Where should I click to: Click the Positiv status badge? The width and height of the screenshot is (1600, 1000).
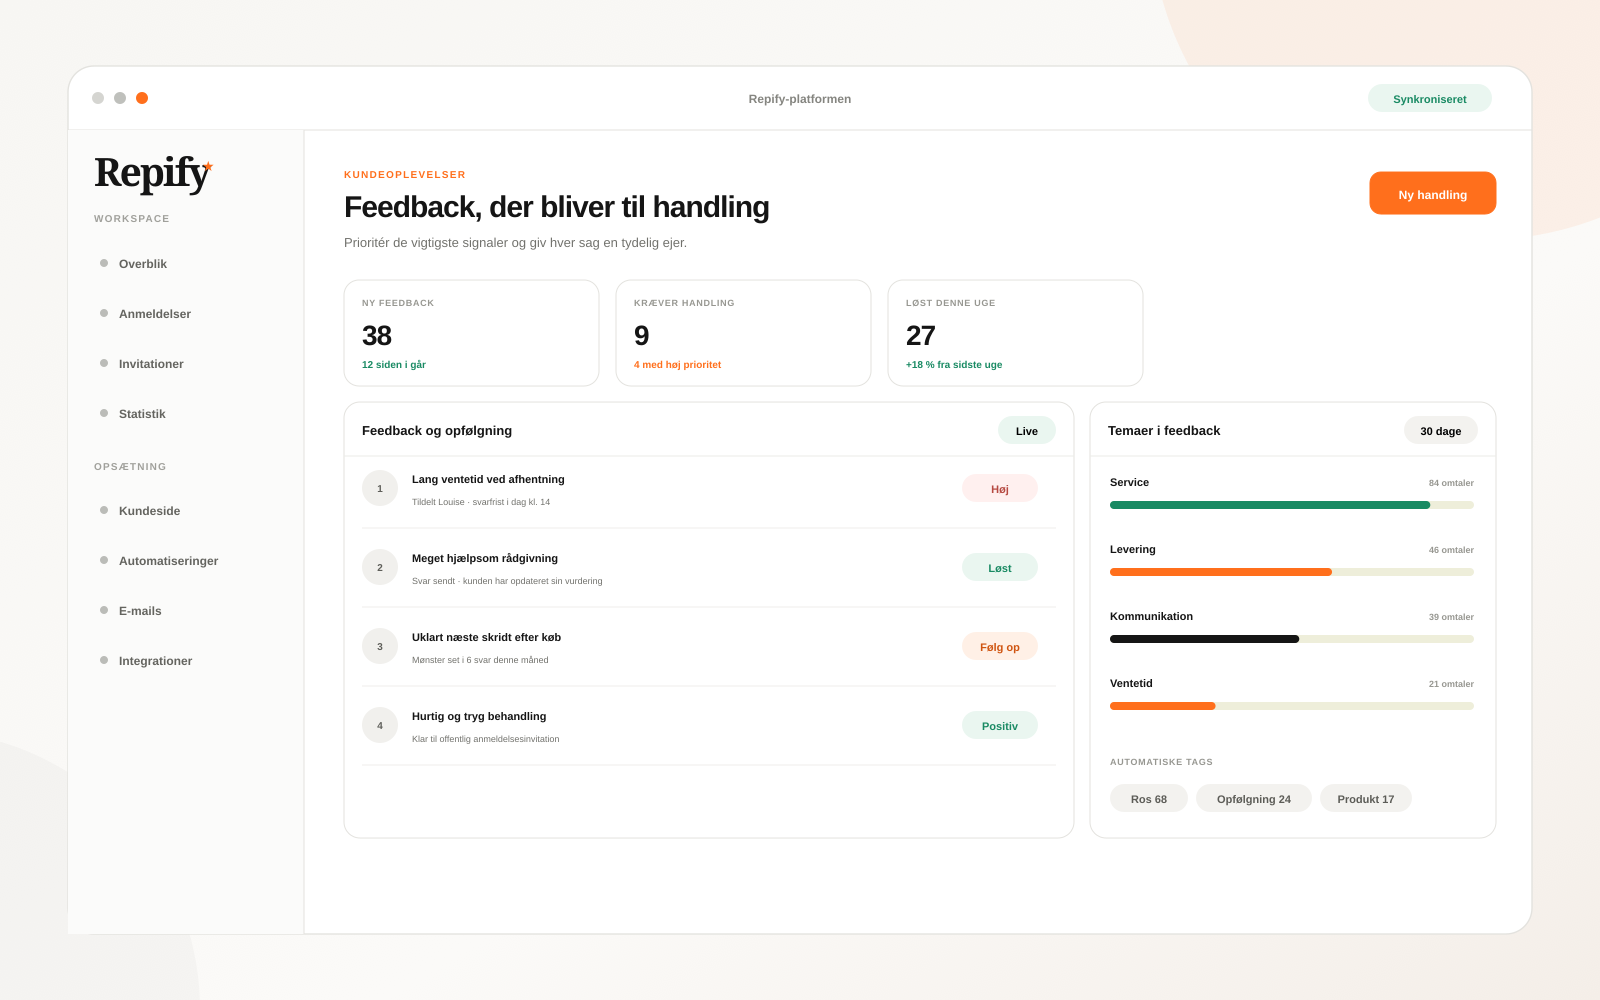[999, 725]
